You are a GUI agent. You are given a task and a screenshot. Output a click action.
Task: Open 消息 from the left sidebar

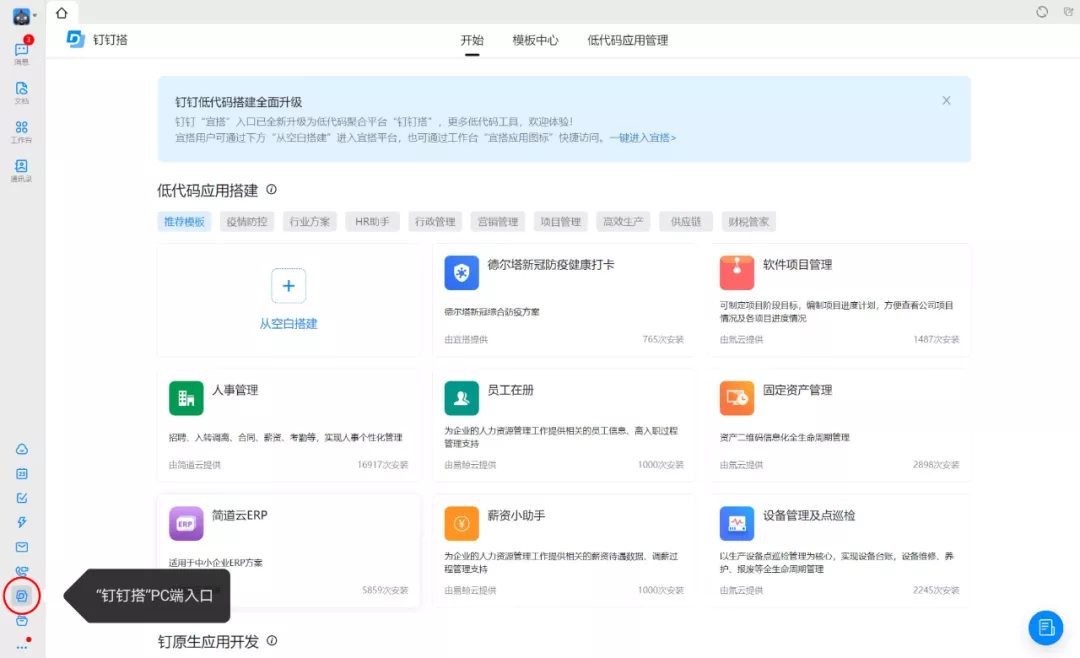coord(22,50)
